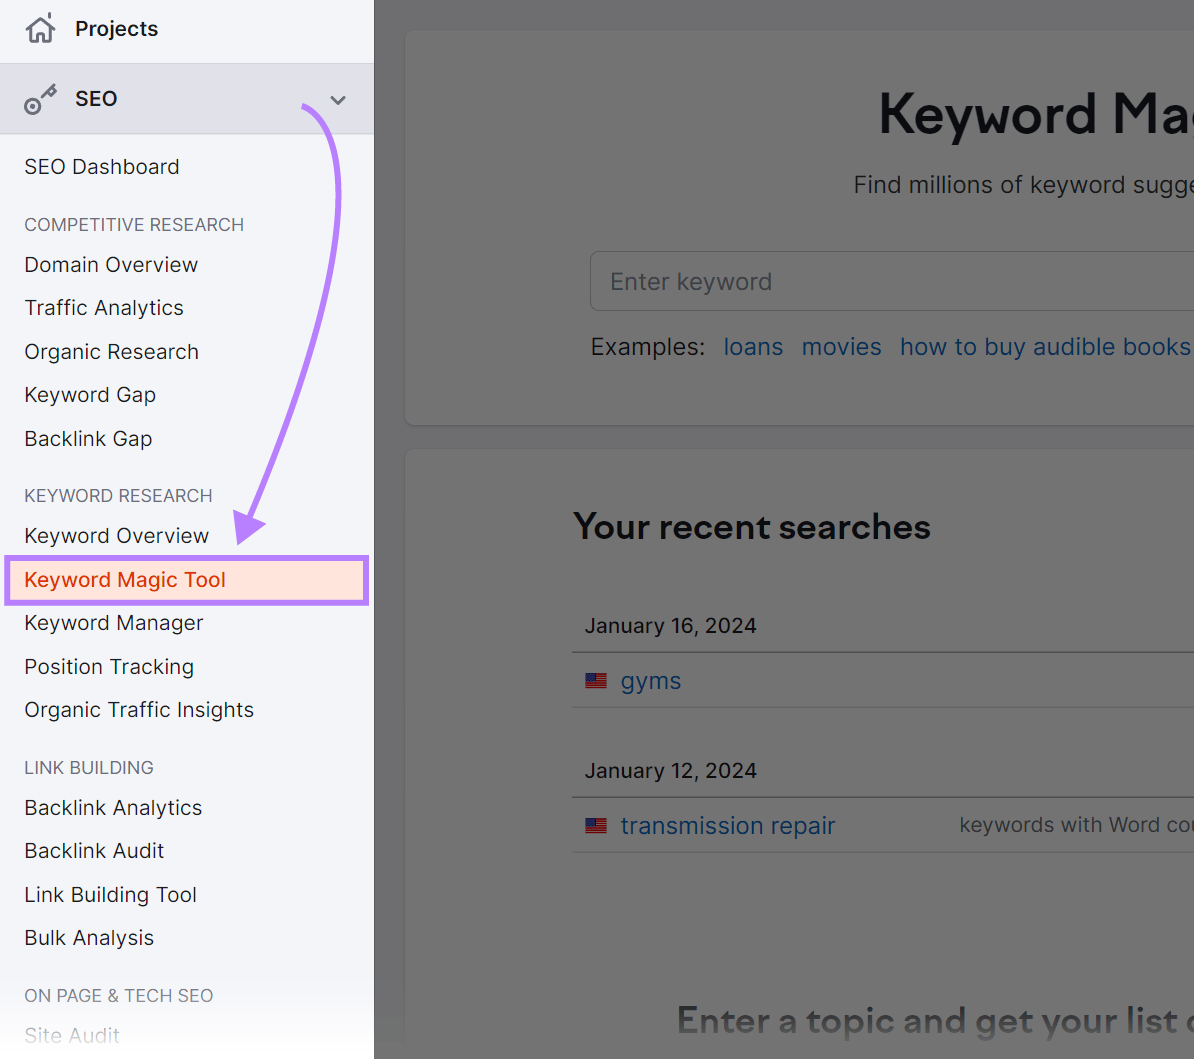Screen dimensions: 1194x1059
Task: Click the "movies" example keyword link
Action: point(841,346)
